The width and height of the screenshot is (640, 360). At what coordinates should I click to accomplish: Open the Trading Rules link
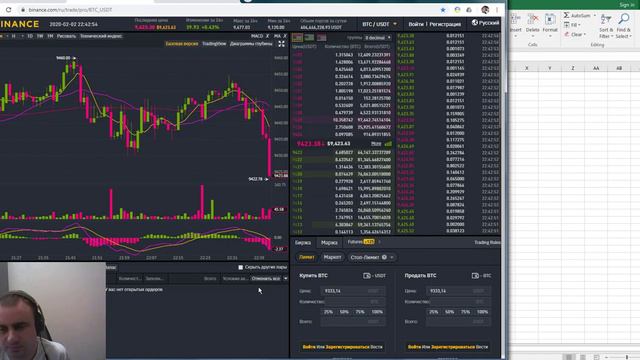(x=487, y=242)
